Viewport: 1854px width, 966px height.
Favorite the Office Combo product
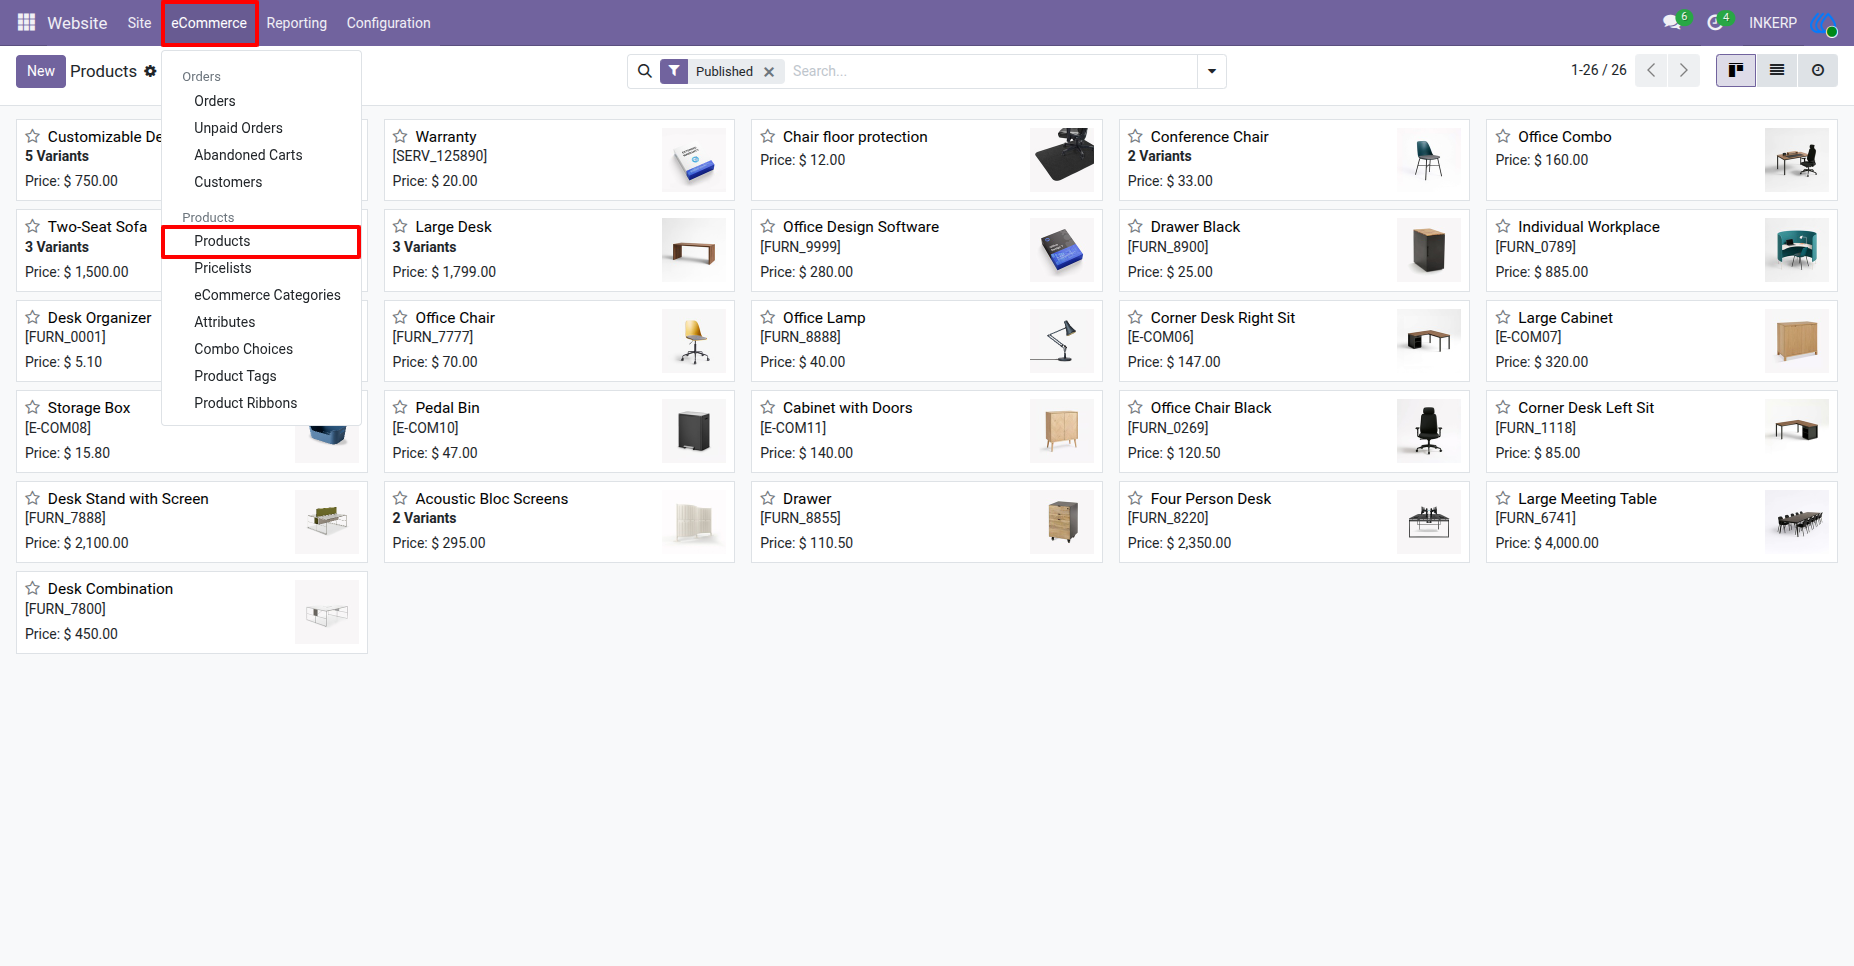pos(1503,136)
